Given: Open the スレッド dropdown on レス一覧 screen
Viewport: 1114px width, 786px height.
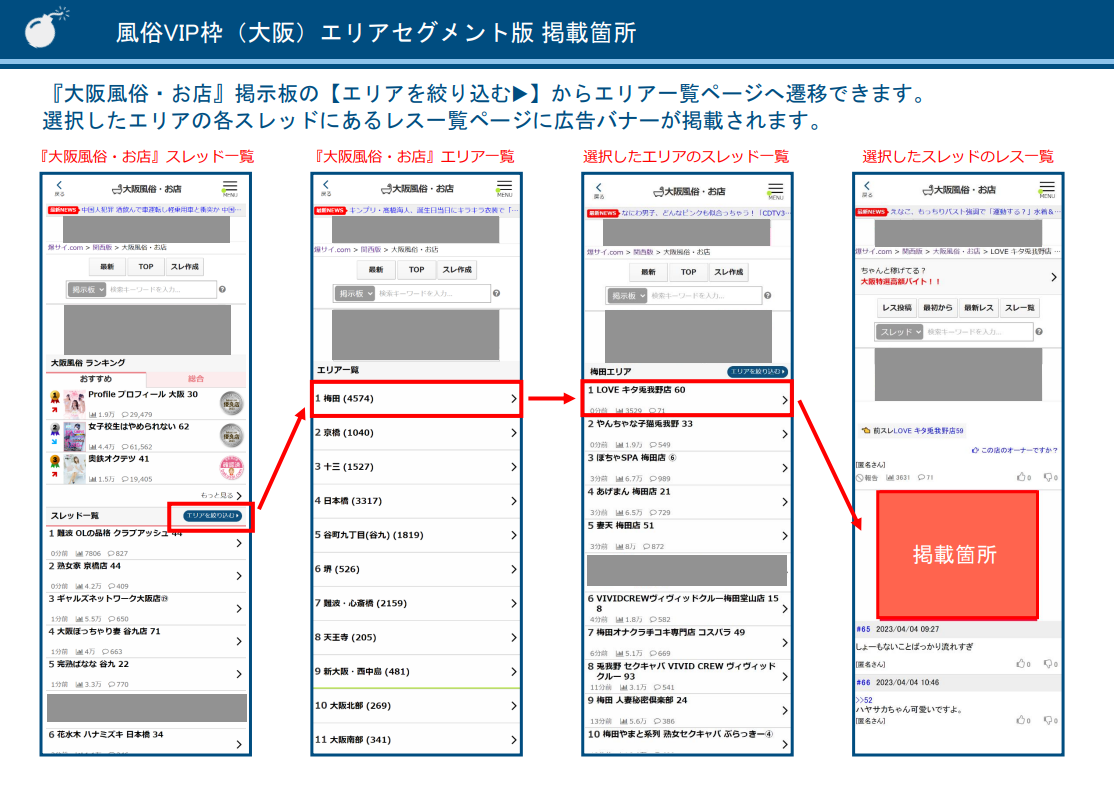Looking at the screenshot, I should click(900, 332).
